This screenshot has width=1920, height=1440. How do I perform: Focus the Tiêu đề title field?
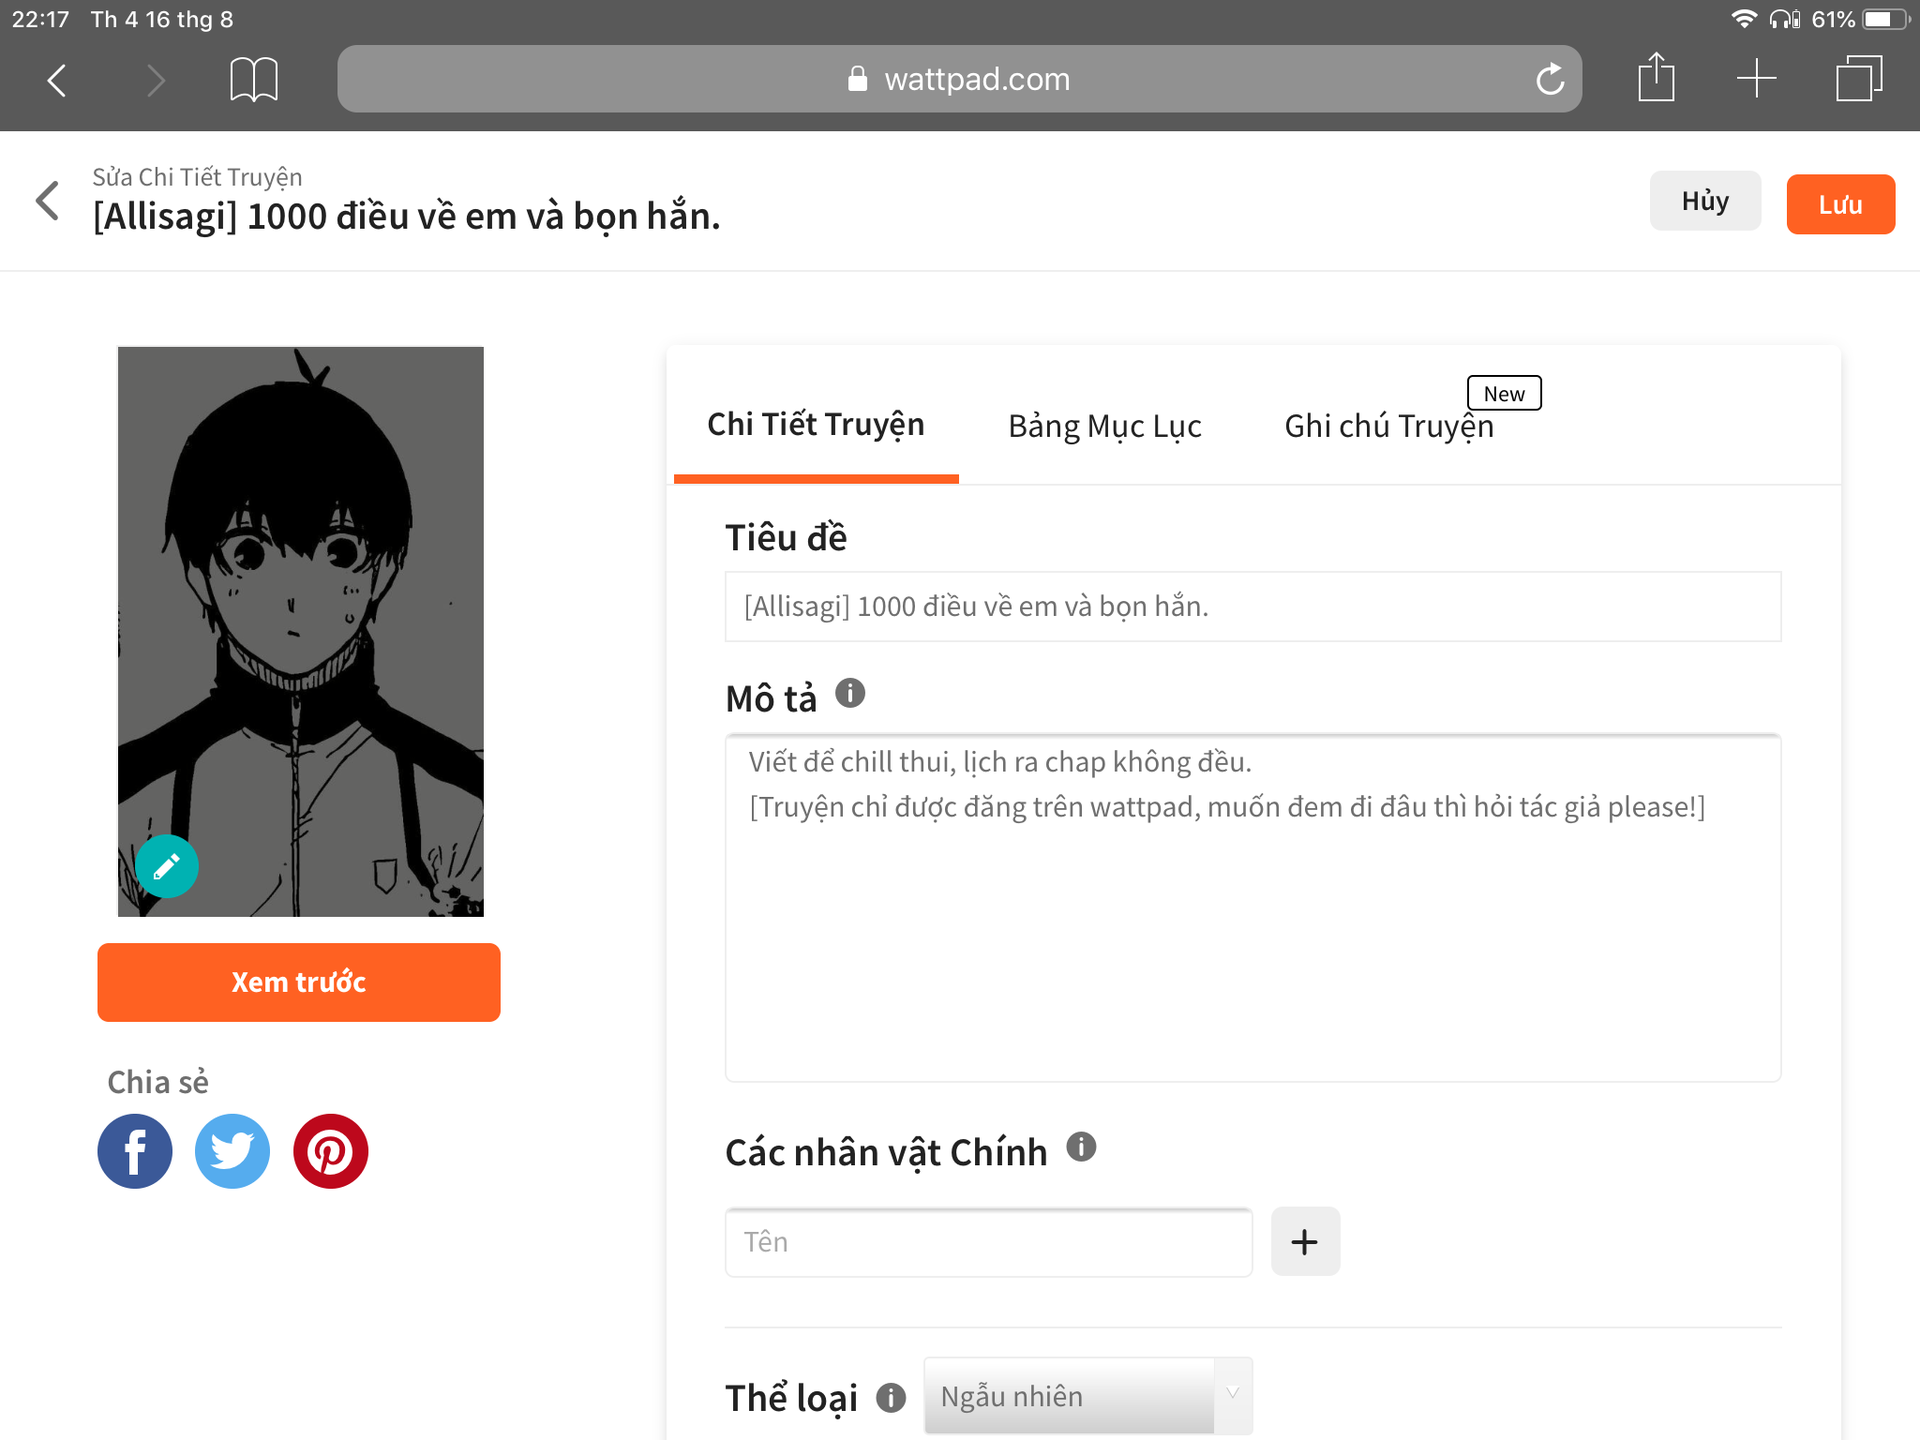1252,607
